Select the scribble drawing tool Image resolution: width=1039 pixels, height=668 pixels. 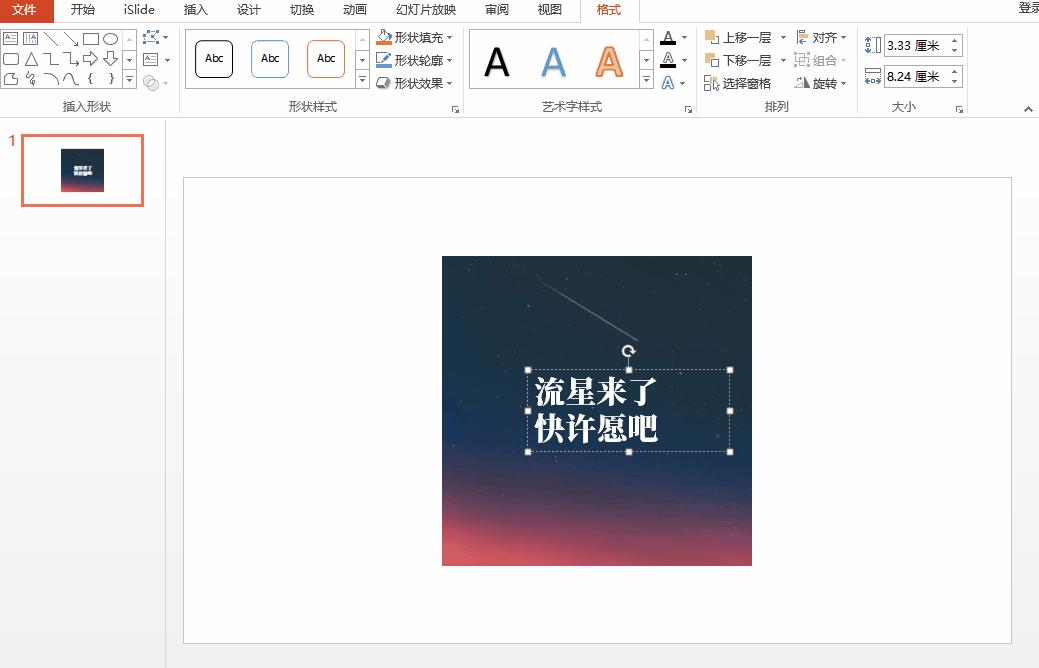tap(30, 79)
